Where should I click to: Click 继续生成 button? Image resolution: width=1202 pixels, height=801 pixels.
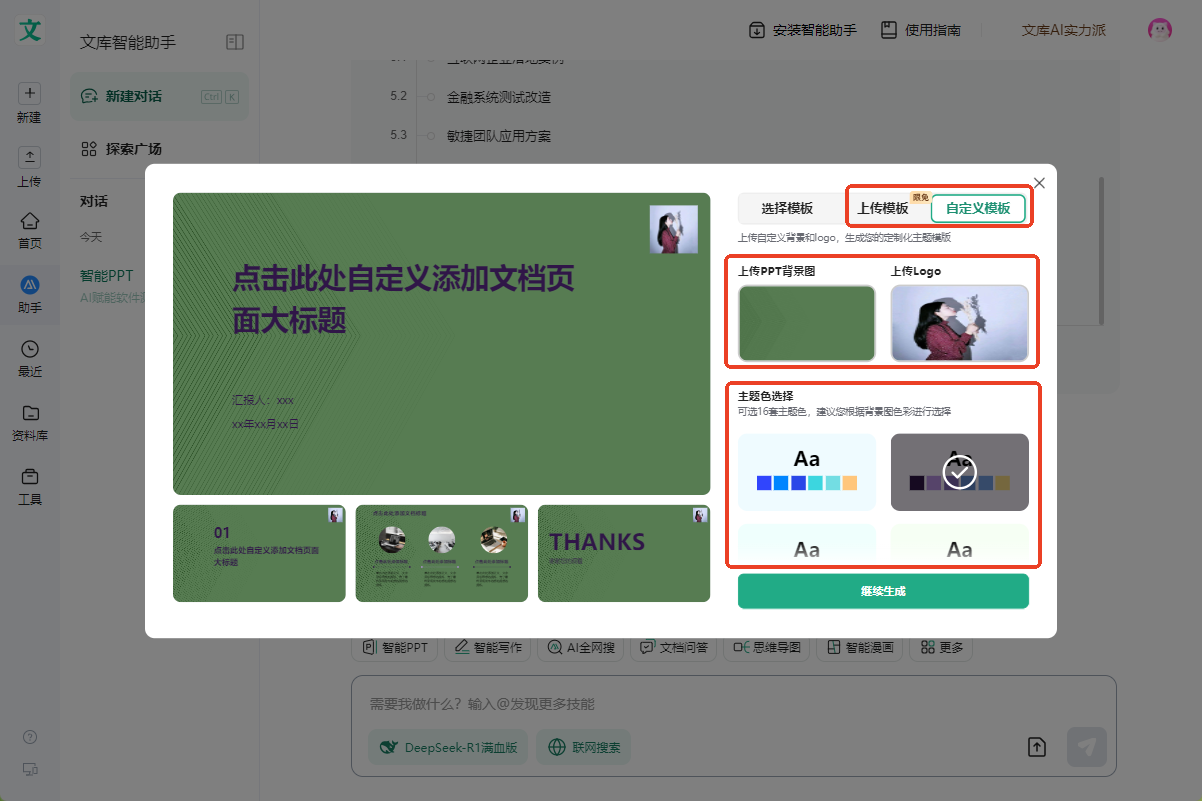(x=883, y=591)
